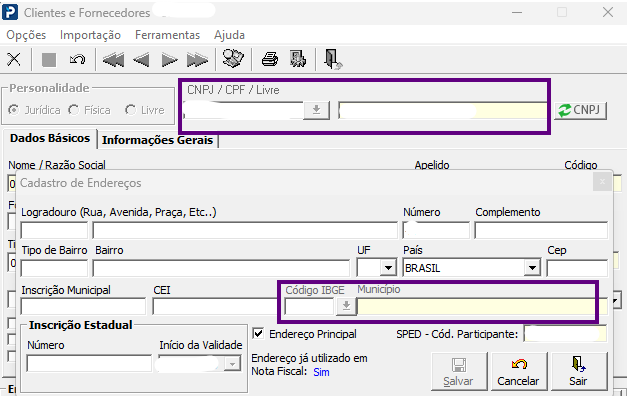Click the Complemento field
The height and width of the screenshot is (396, 627).
tap(541, 231)
